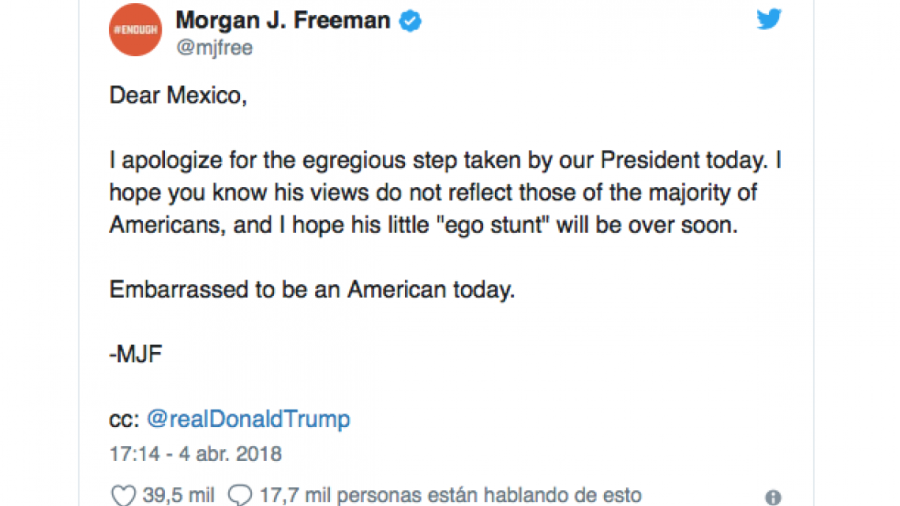Open Morgan J. Freeman's profile name
The height and width of the screenshot is (506, 900).
[283, 21]
